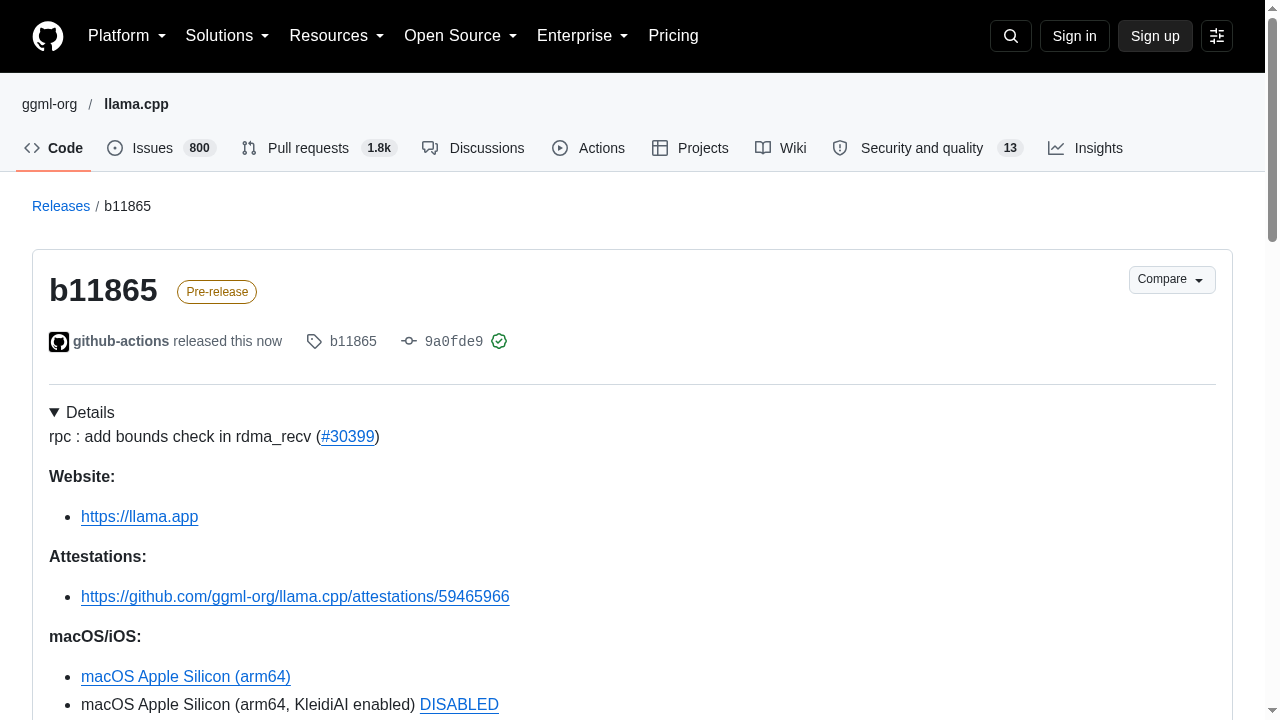Screen dimensions: 1280x720
Task: Open the green verified checkmark status
Action: pos(499,341)
